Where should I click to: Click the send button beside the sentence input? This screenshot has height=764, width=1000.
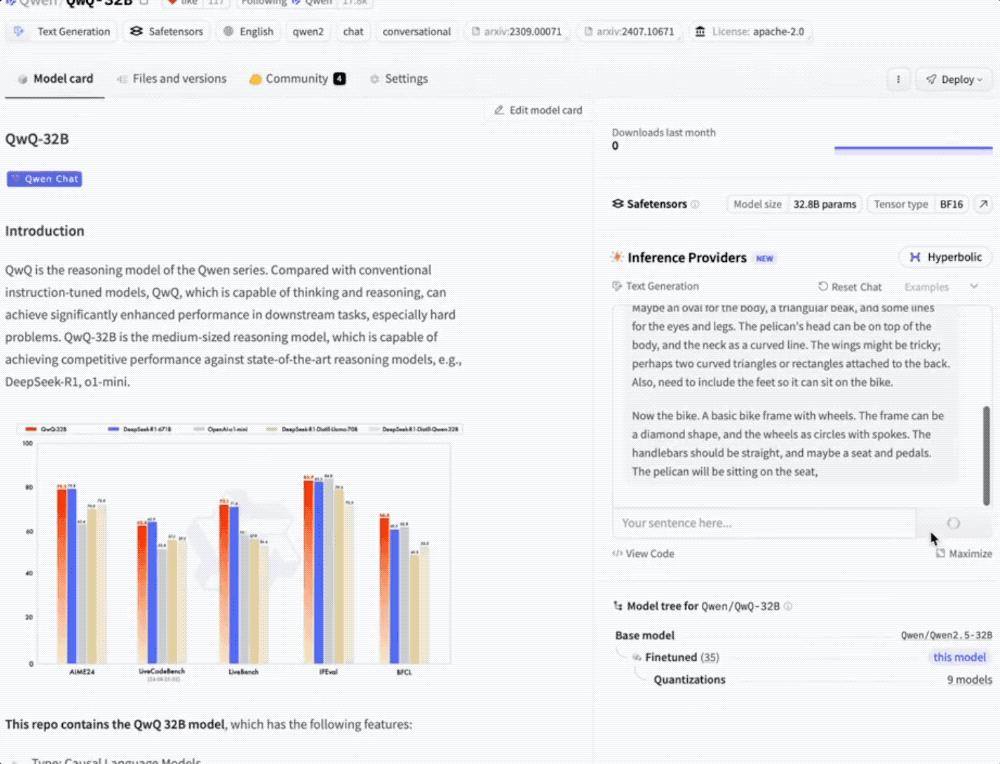tap(953, 523)
